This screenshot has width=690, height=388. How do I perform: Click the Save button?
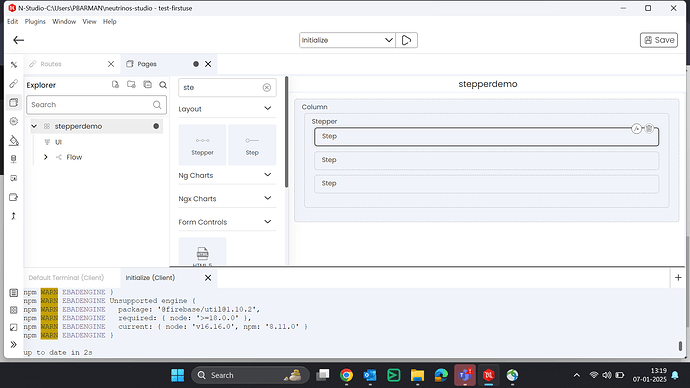click(x=659, y=40)
